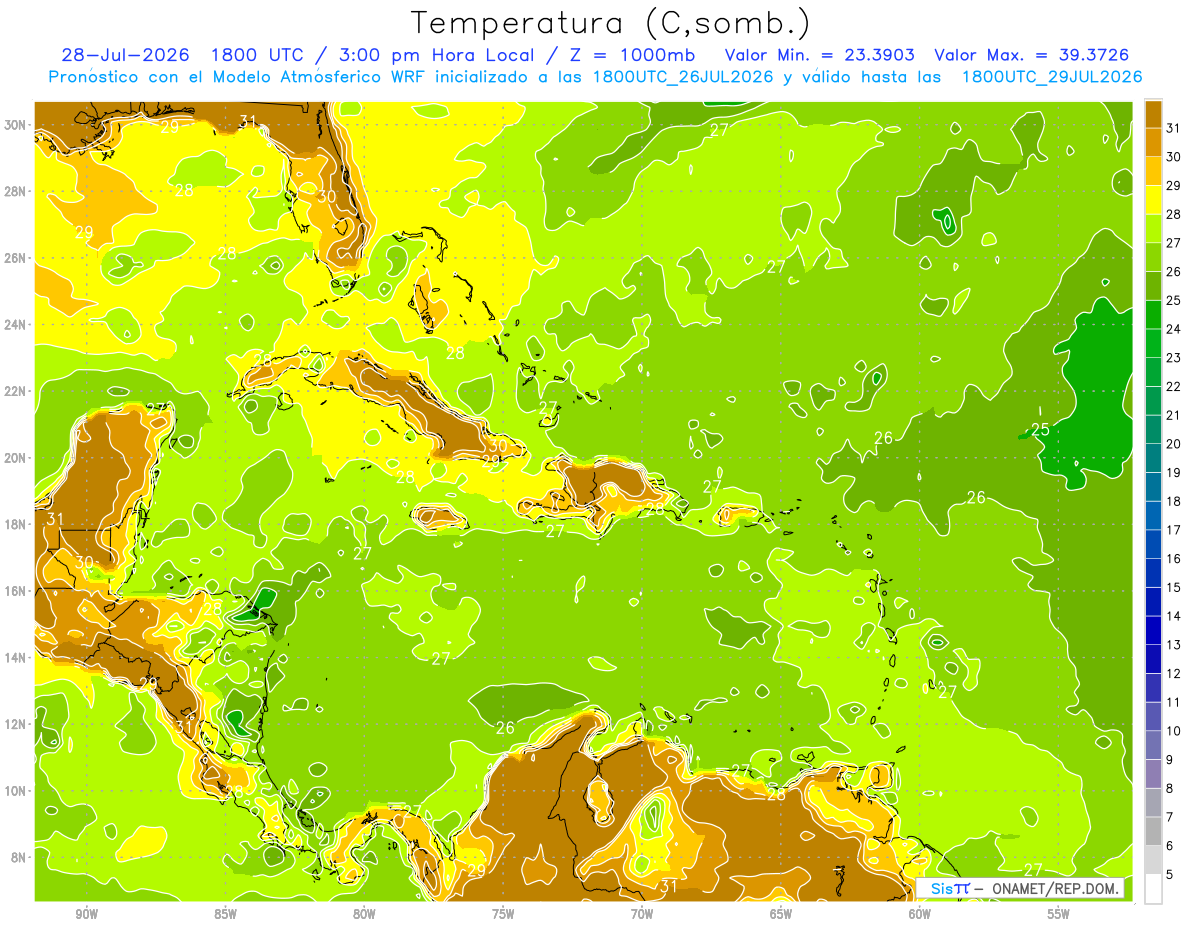This screenshot has height=927, width=1200.
Task: Click the '75W' longitude axis label
Action: [x=503, y=914]
